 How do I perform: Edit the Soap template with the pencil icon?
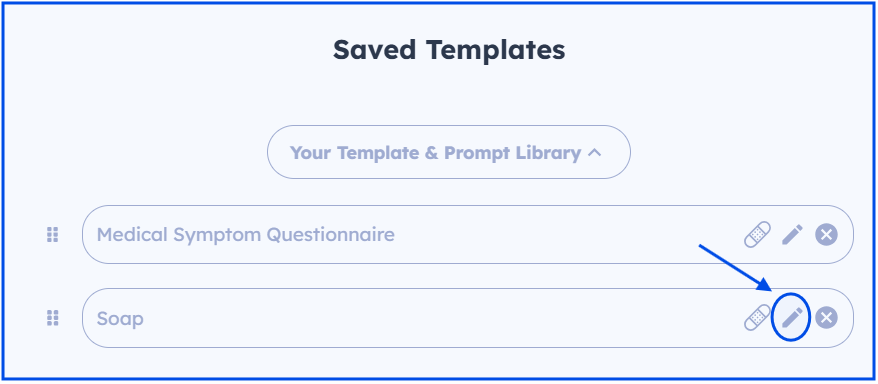pos(792,317)
